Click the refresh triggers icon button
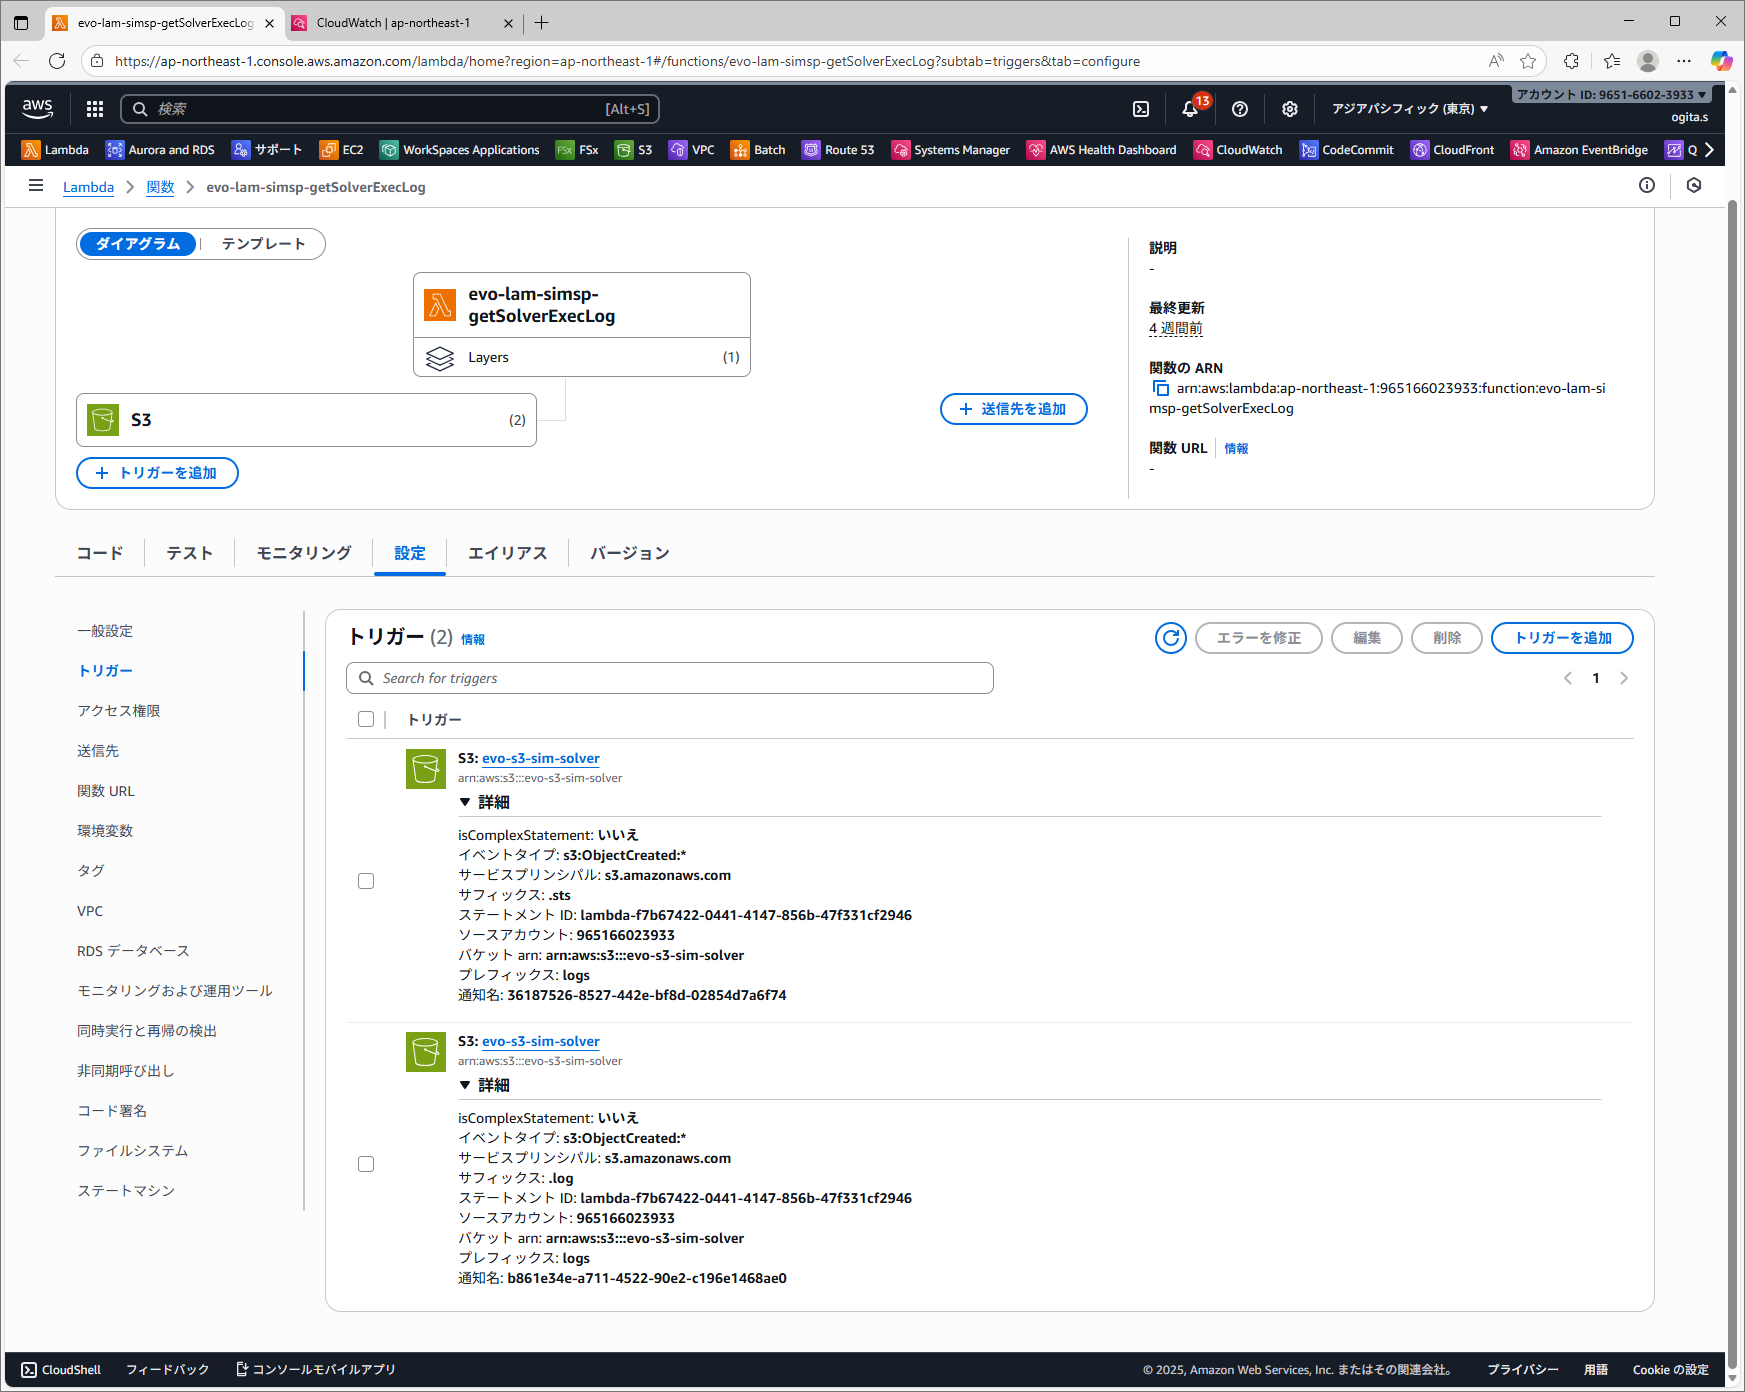Viewport: 1745px width, 1392px height. coord(1170,638)
